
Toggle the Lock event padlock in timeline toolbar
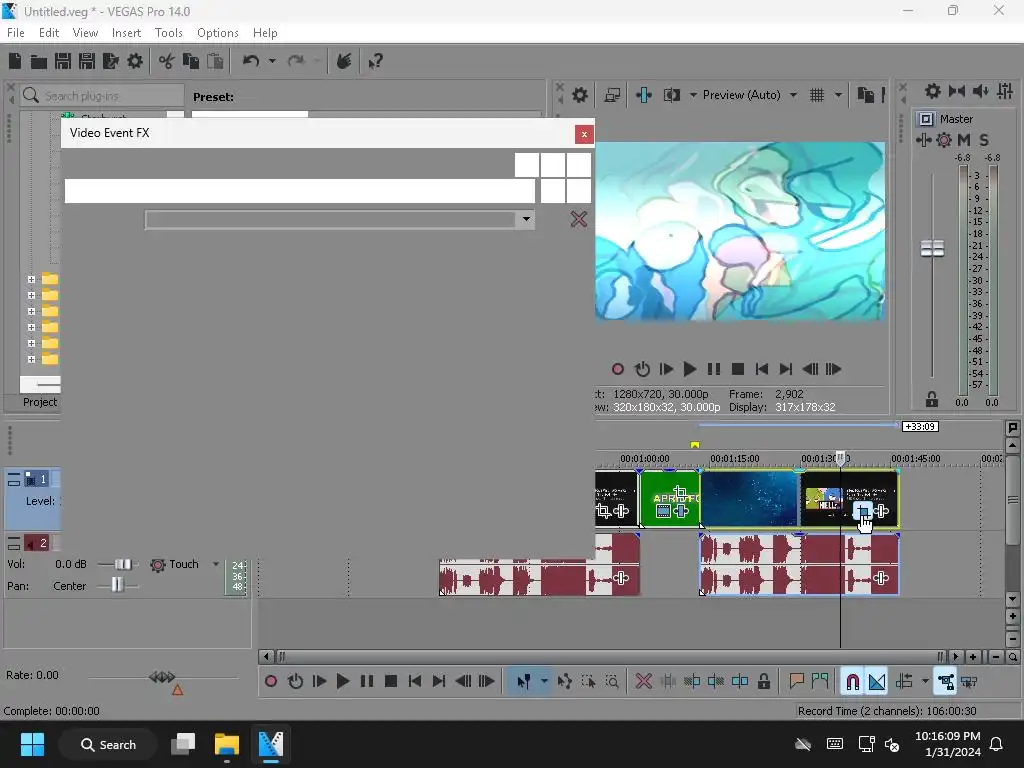coord(764,682)
